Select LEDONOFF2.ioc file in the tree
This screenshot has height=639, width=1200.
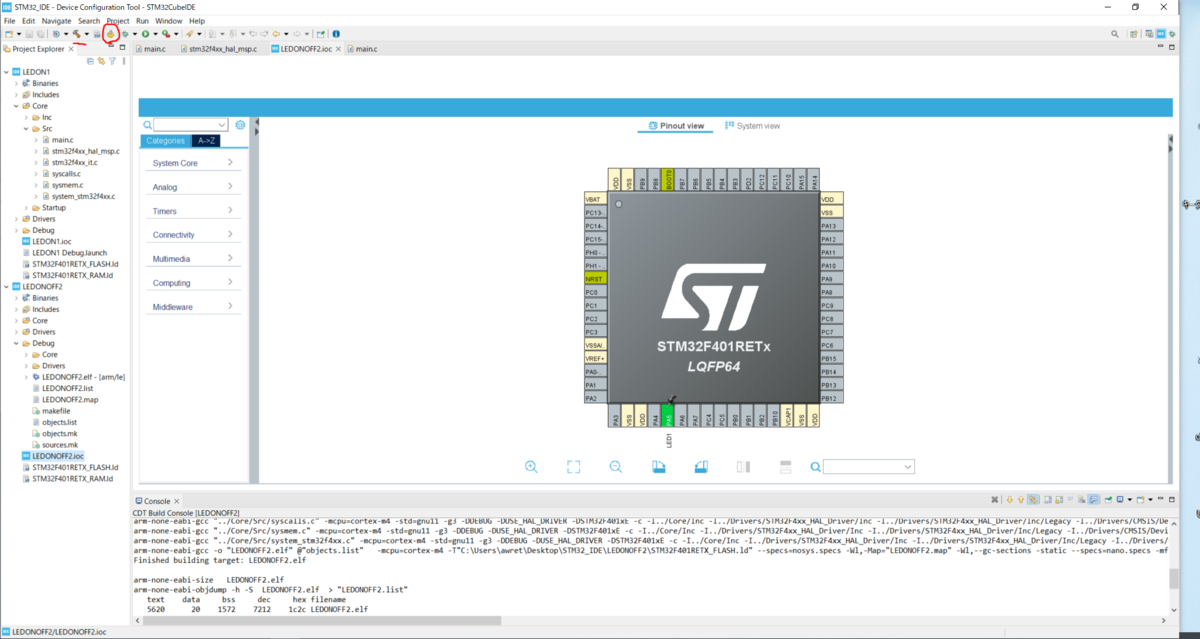tap(58, 456)
